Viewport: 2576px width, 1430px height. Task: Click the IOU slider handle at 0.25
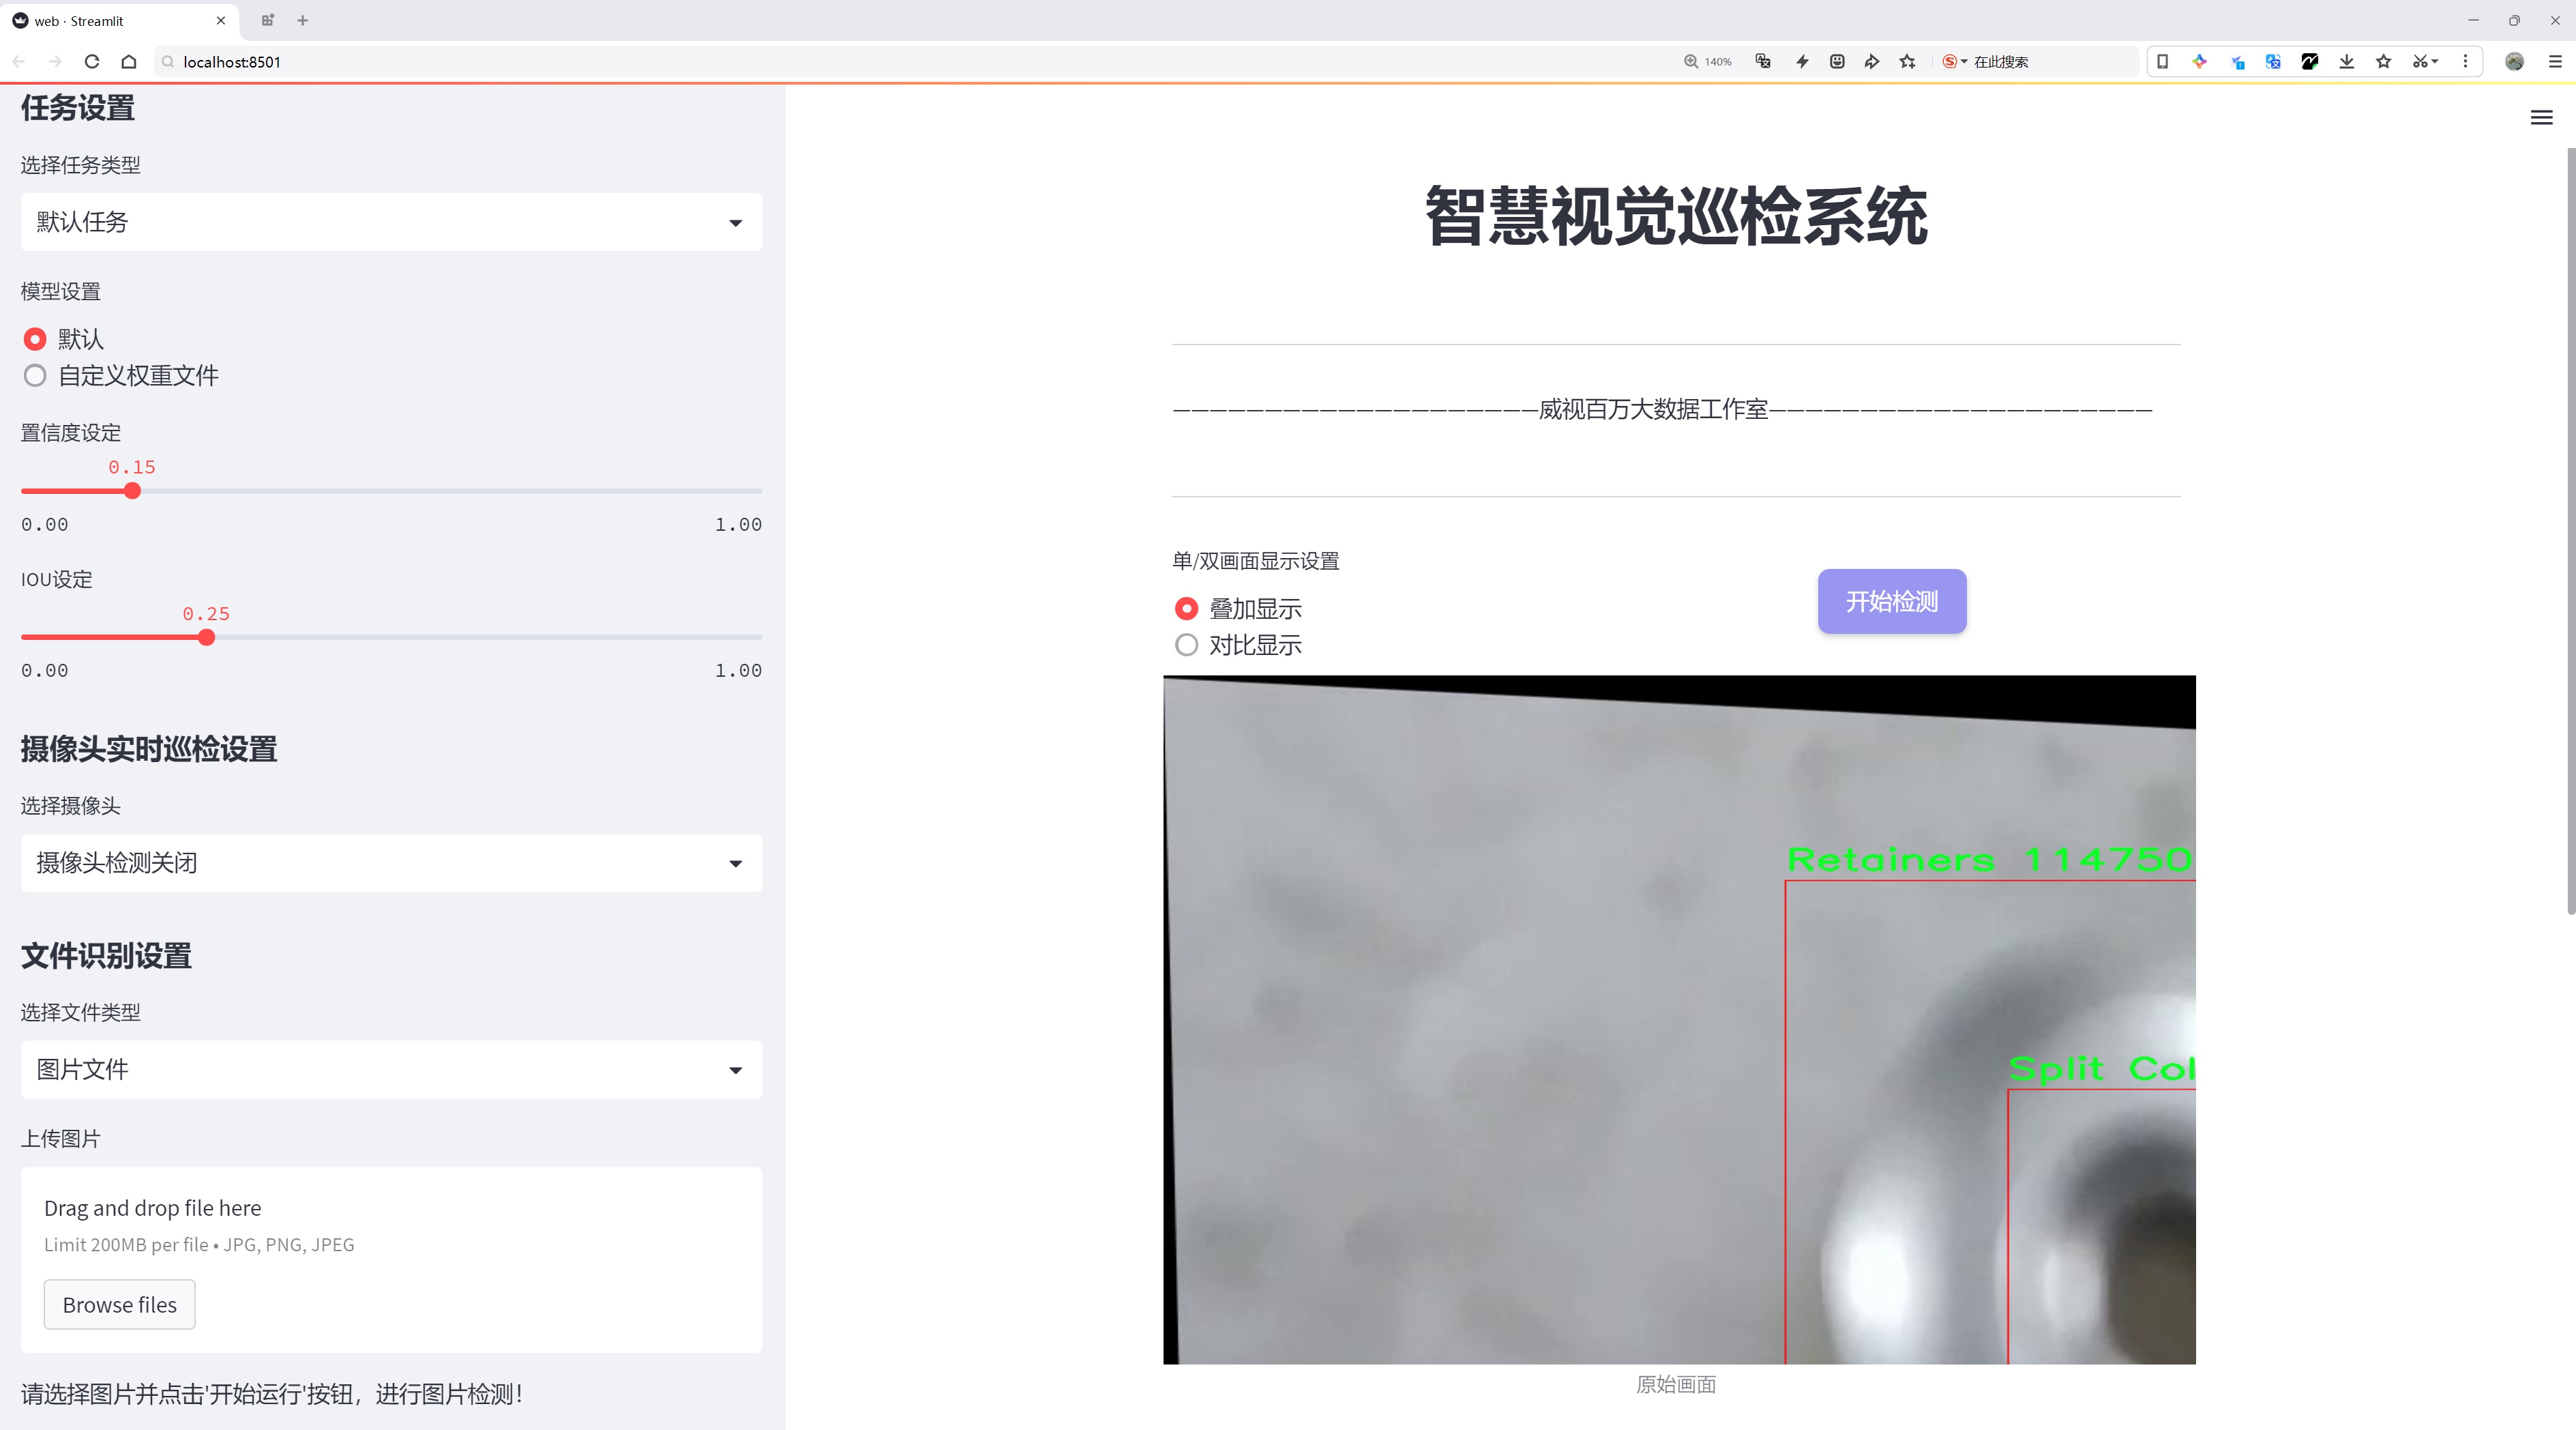click(206, 637)
